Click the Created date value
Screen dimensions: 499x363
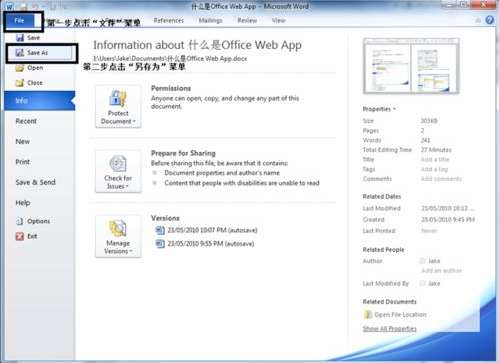click(x=448, y=220)
